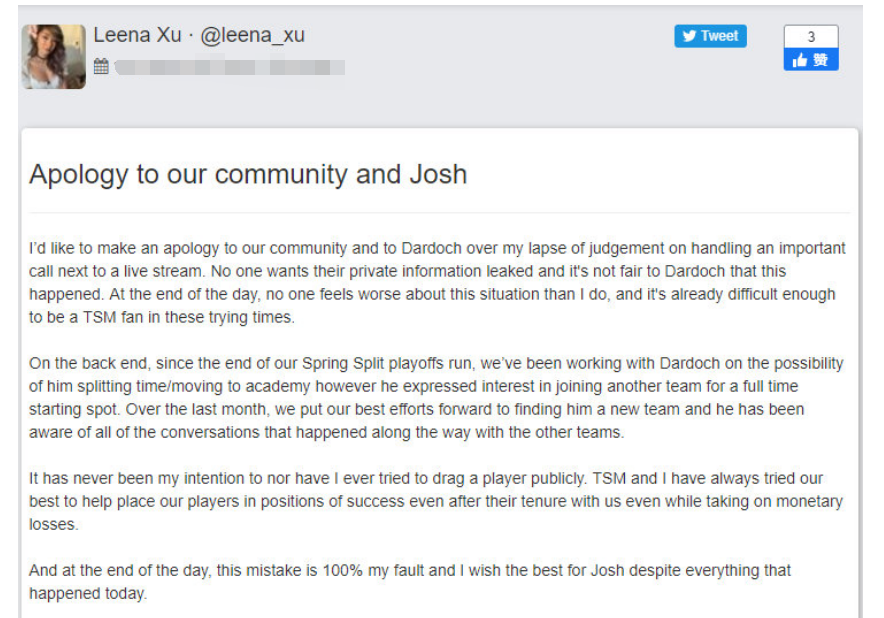Click the Twitter bird icon

pyautogui.click(x=689, y=36)
